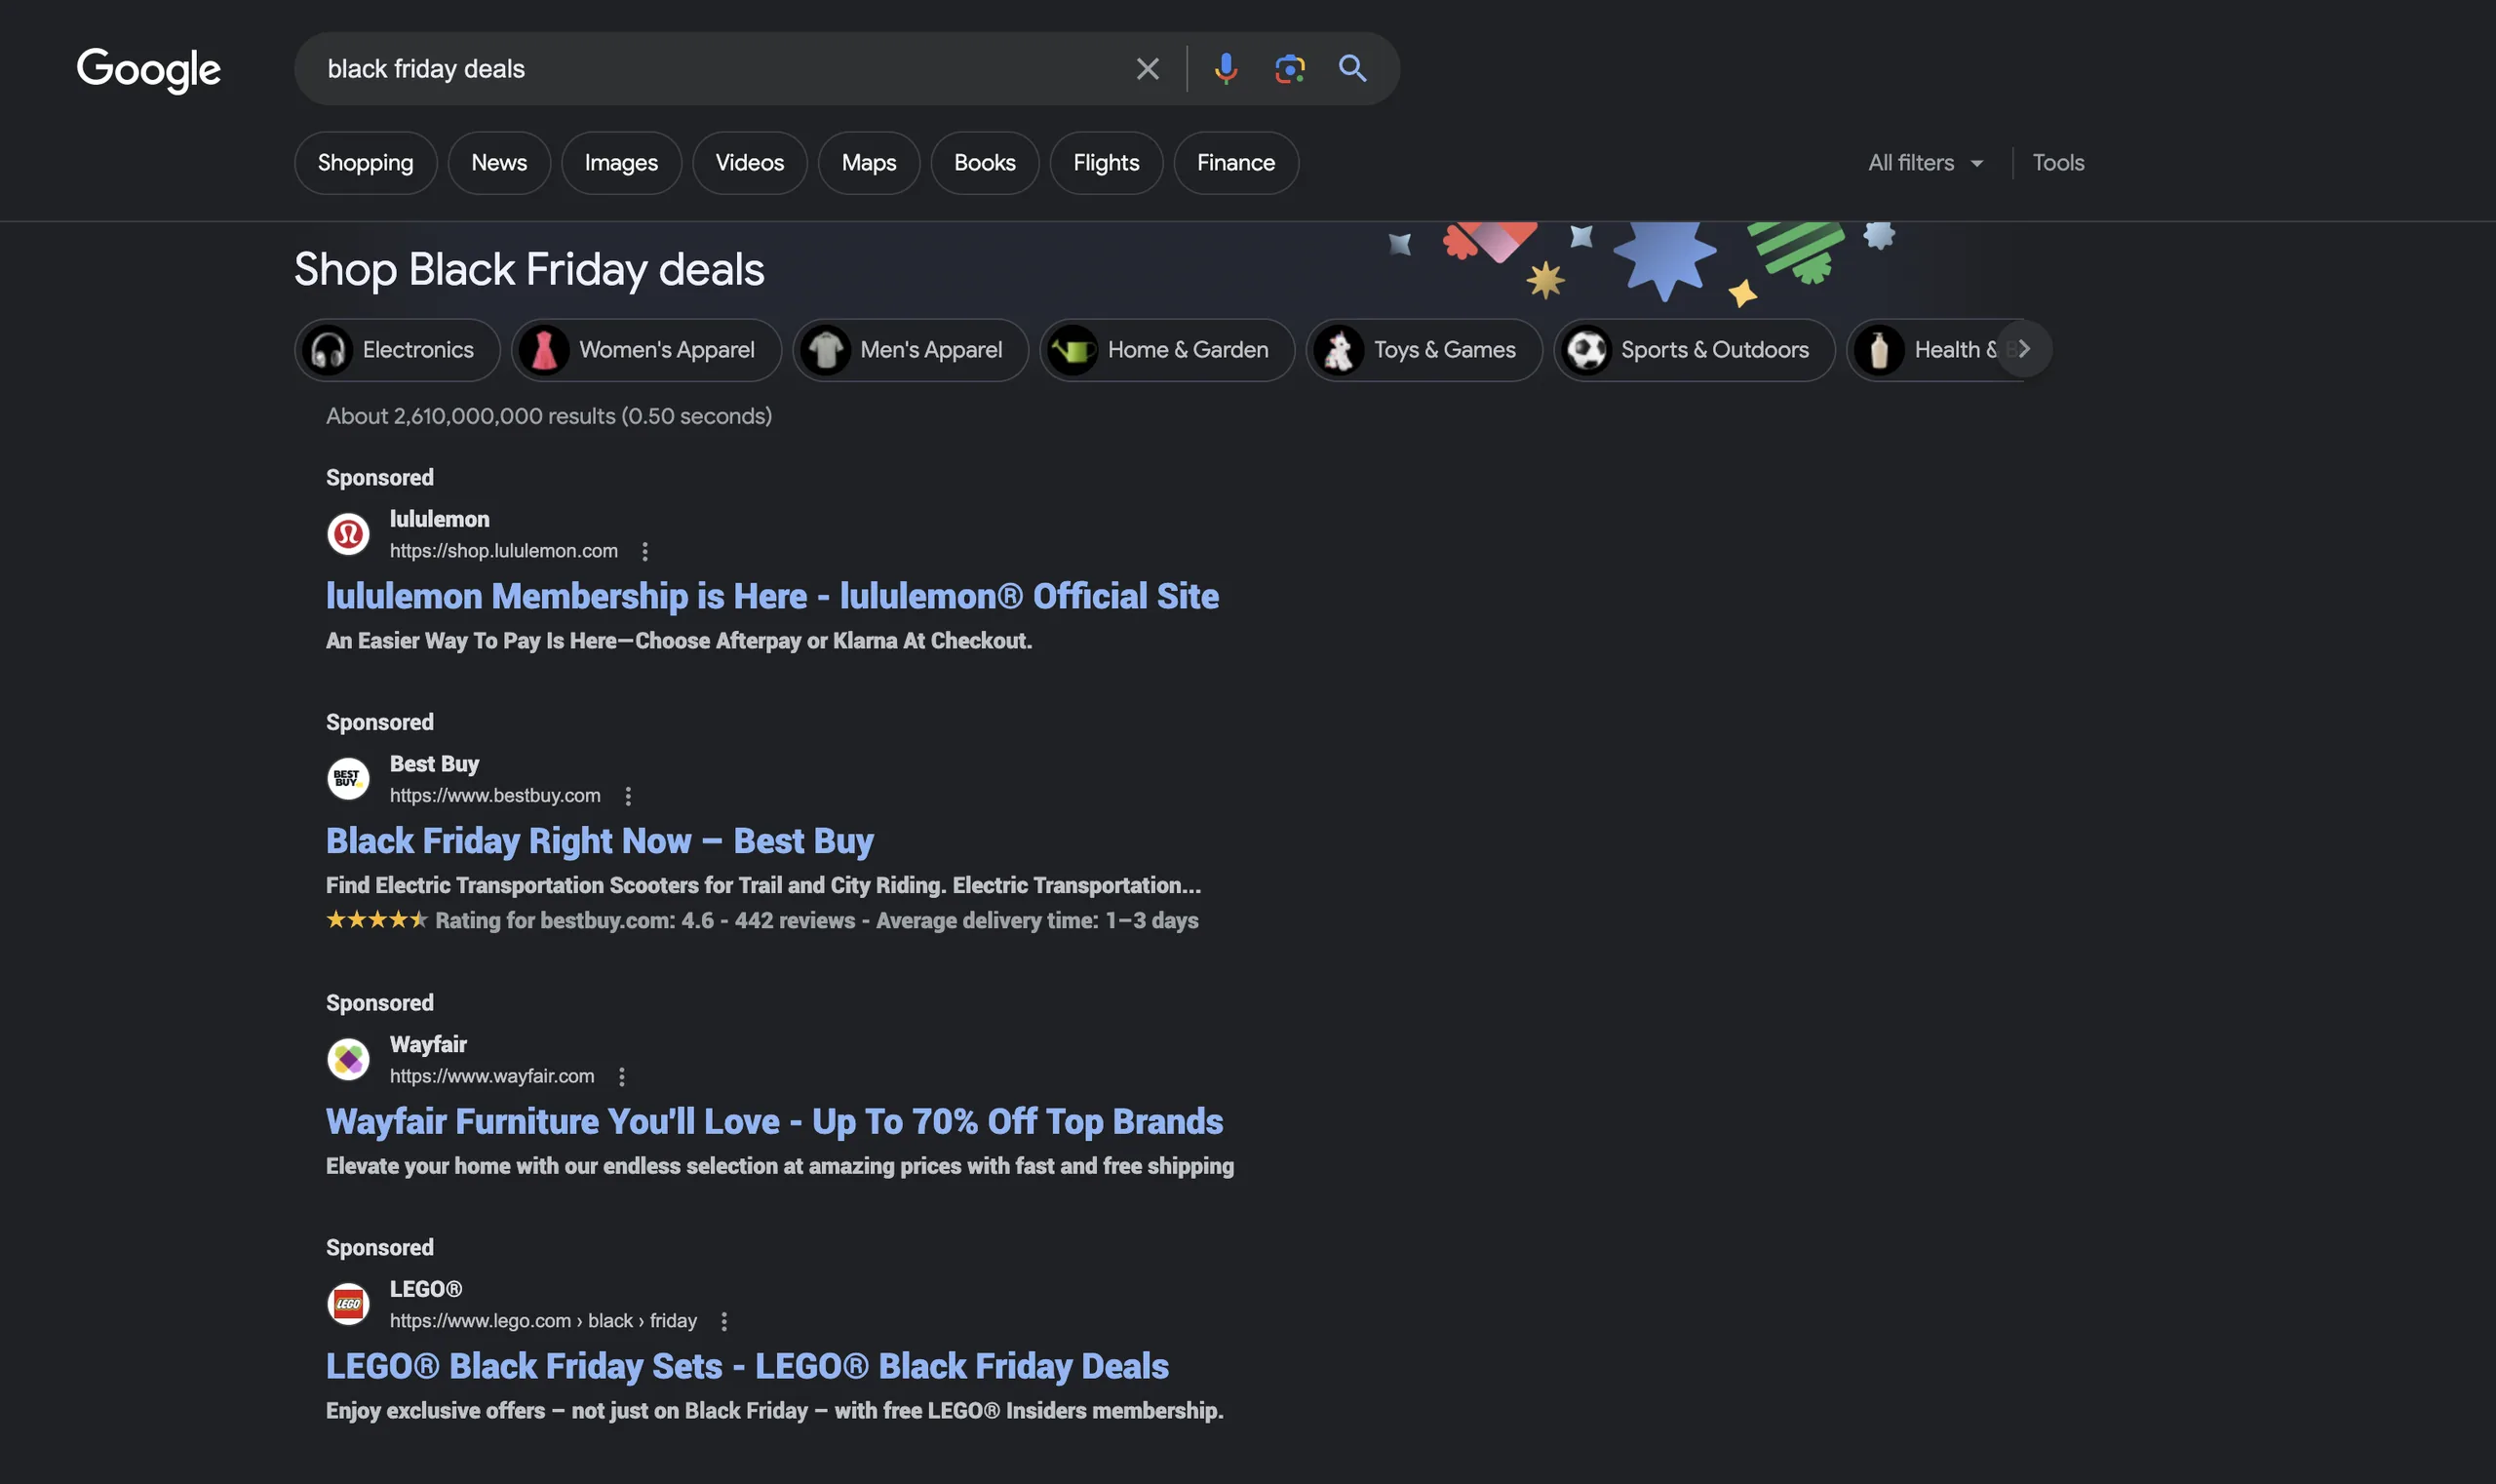Select the Women's Apparel category chip
2496x1484 pixels.
pyautogui.click(x=646, y=350)
